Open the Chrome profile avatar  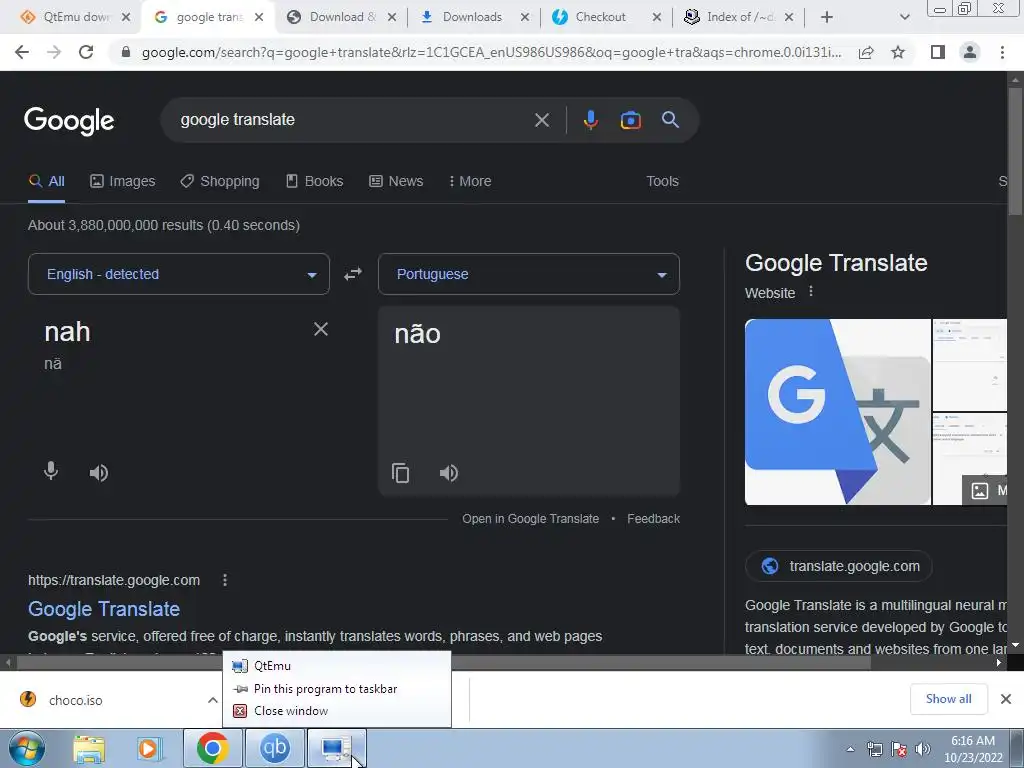pos(970,52)
